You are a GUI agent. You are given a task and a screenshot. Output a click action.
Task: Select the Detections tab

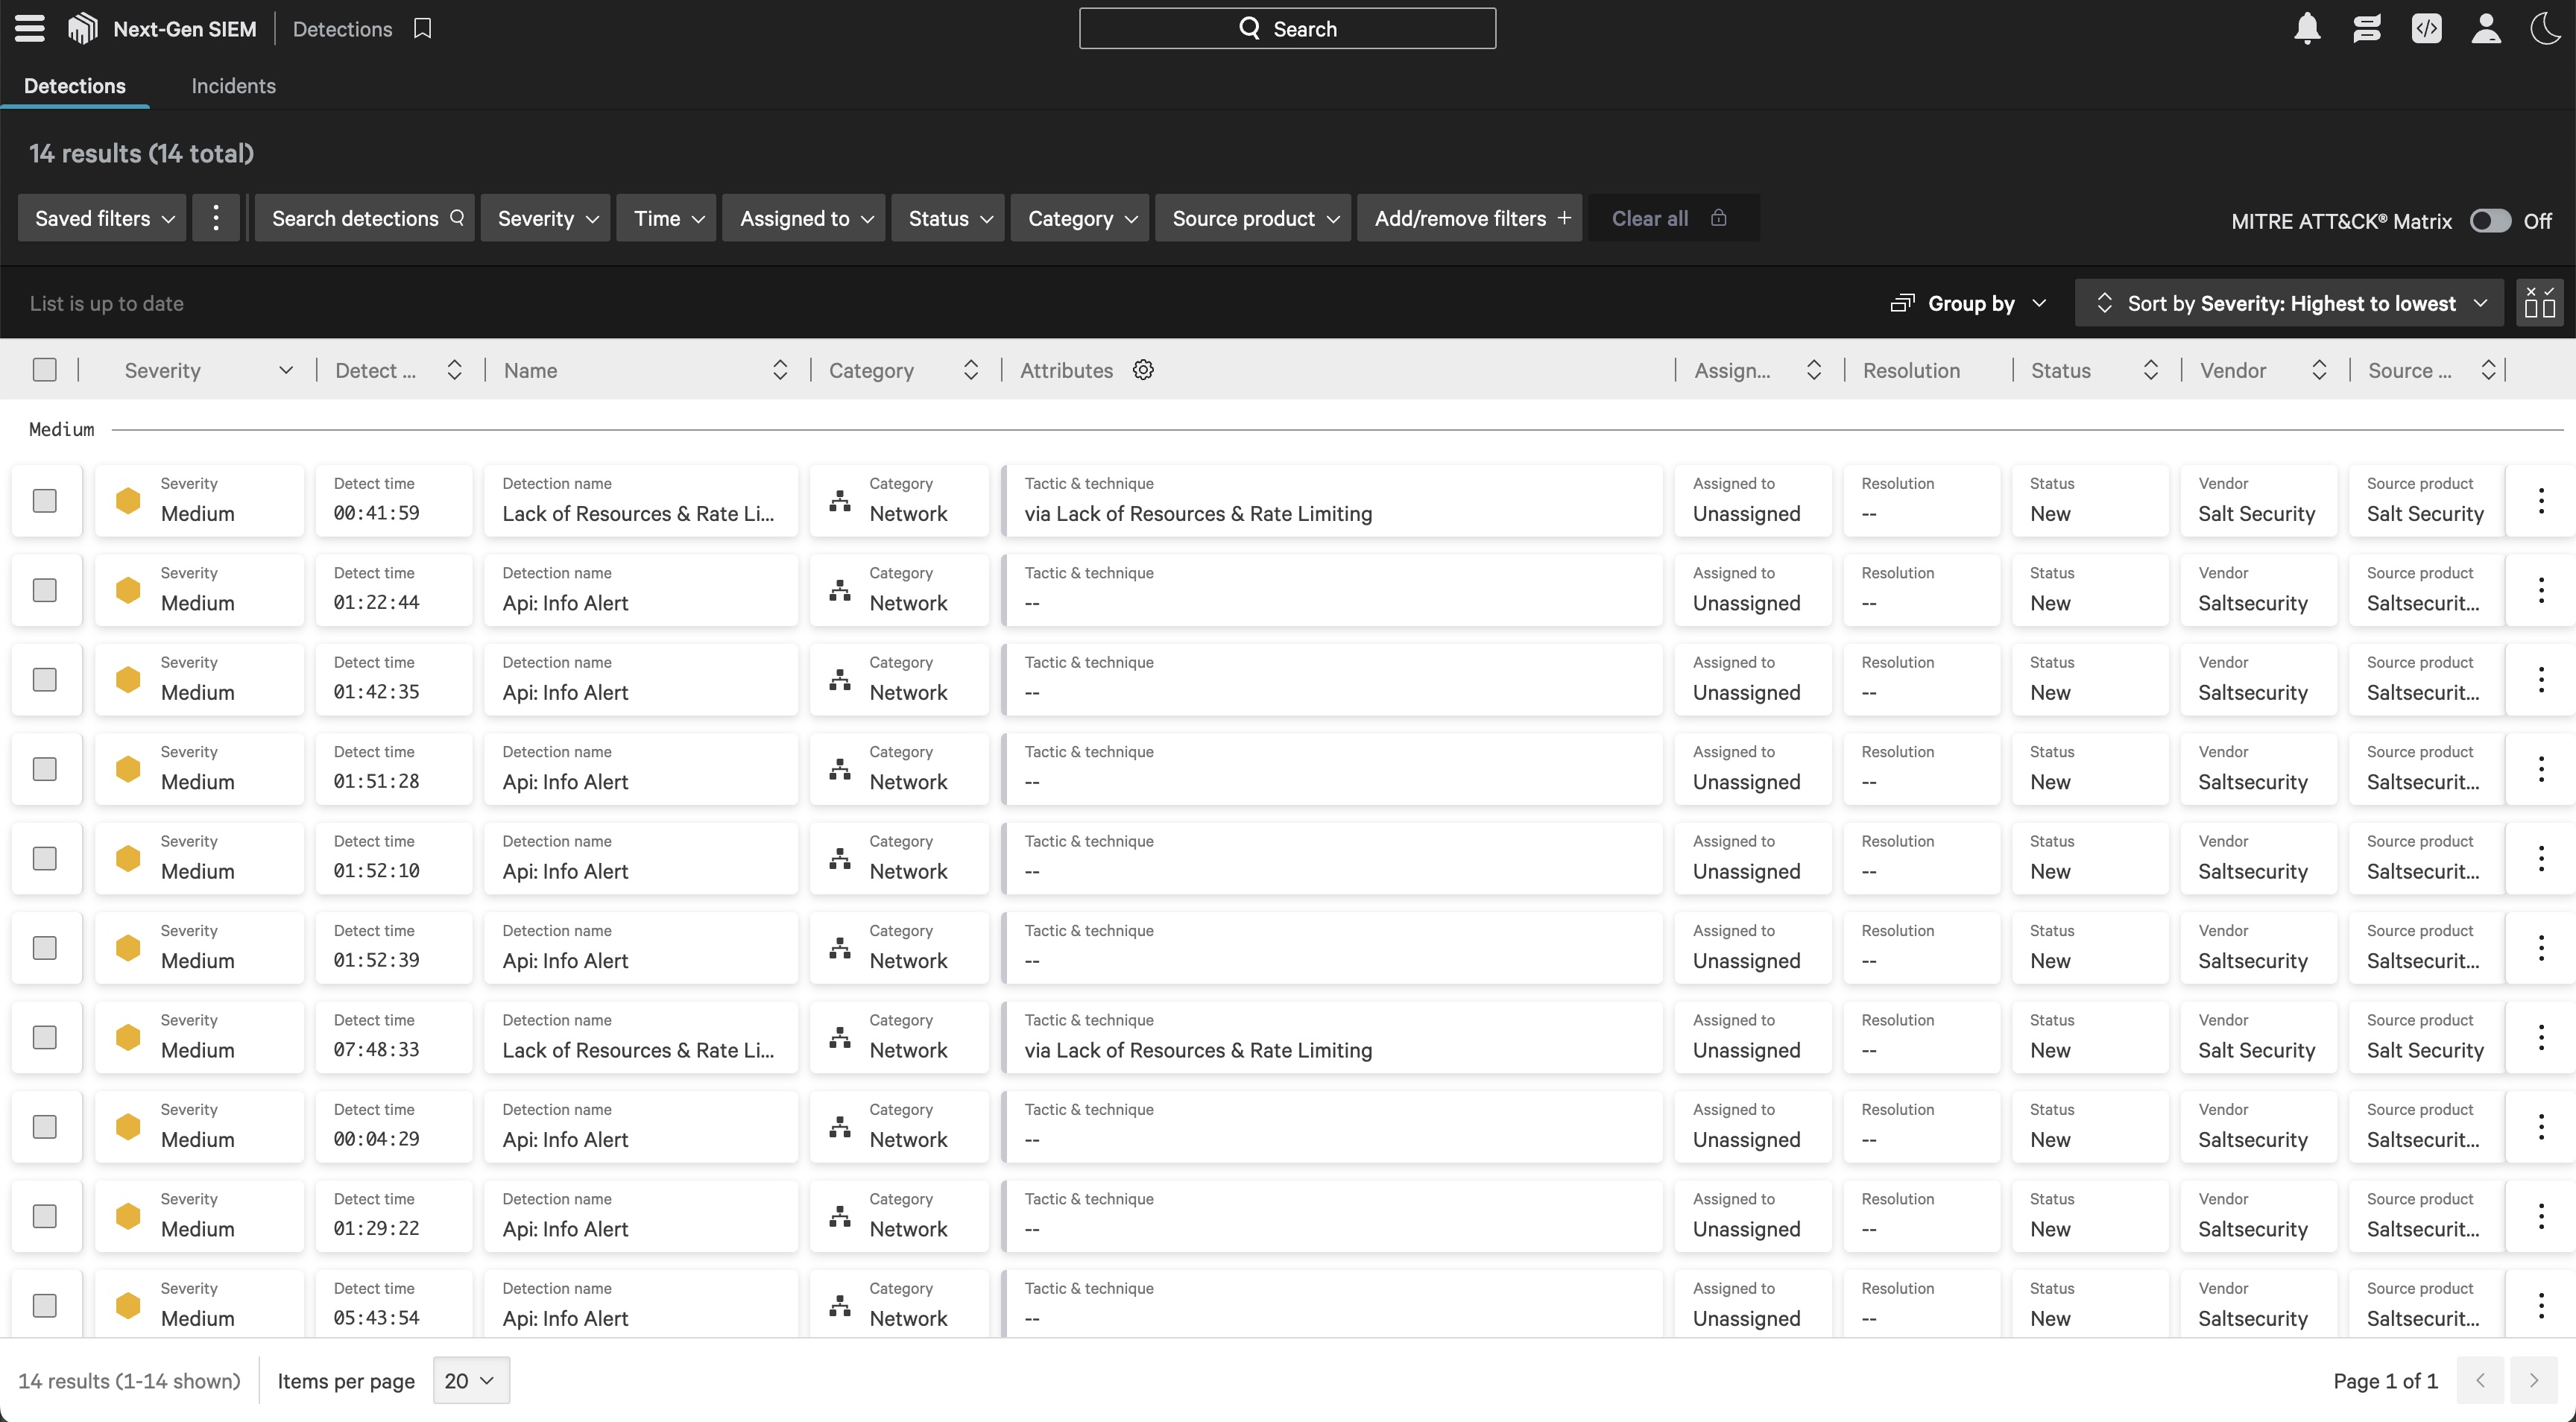click(74, 84)
